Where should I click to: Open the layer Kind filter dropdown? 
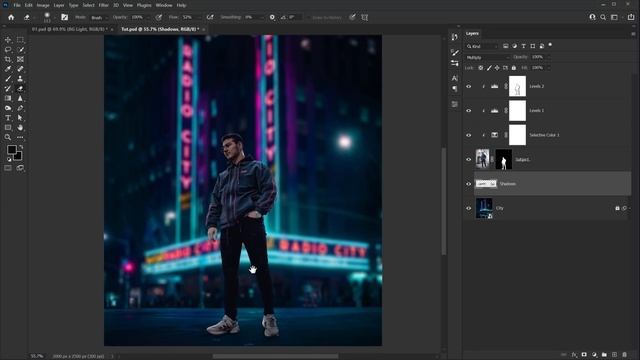[x=482, y=47]
